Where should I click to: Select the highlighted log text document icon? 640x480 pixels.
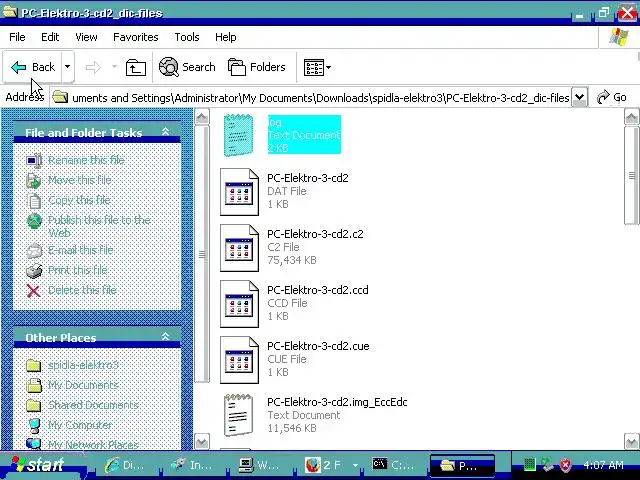tap(238, 135)
